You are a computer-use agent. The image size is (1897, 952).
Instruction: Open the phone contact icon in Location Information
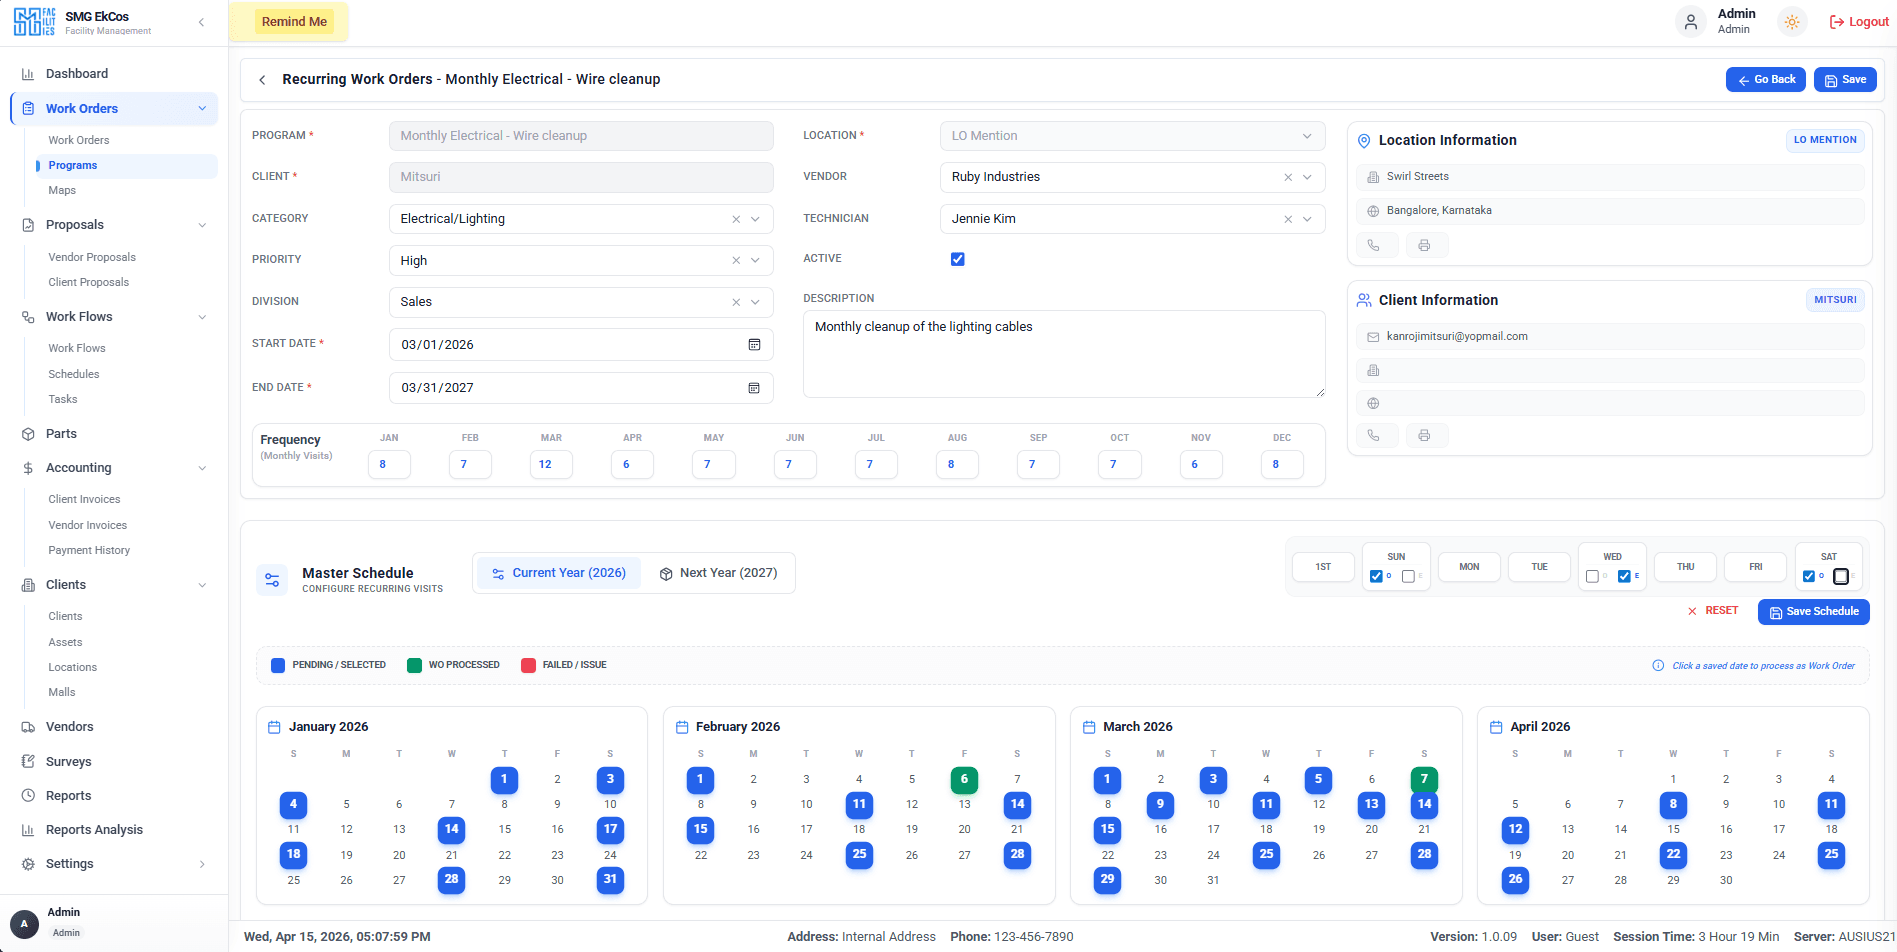1376,244
